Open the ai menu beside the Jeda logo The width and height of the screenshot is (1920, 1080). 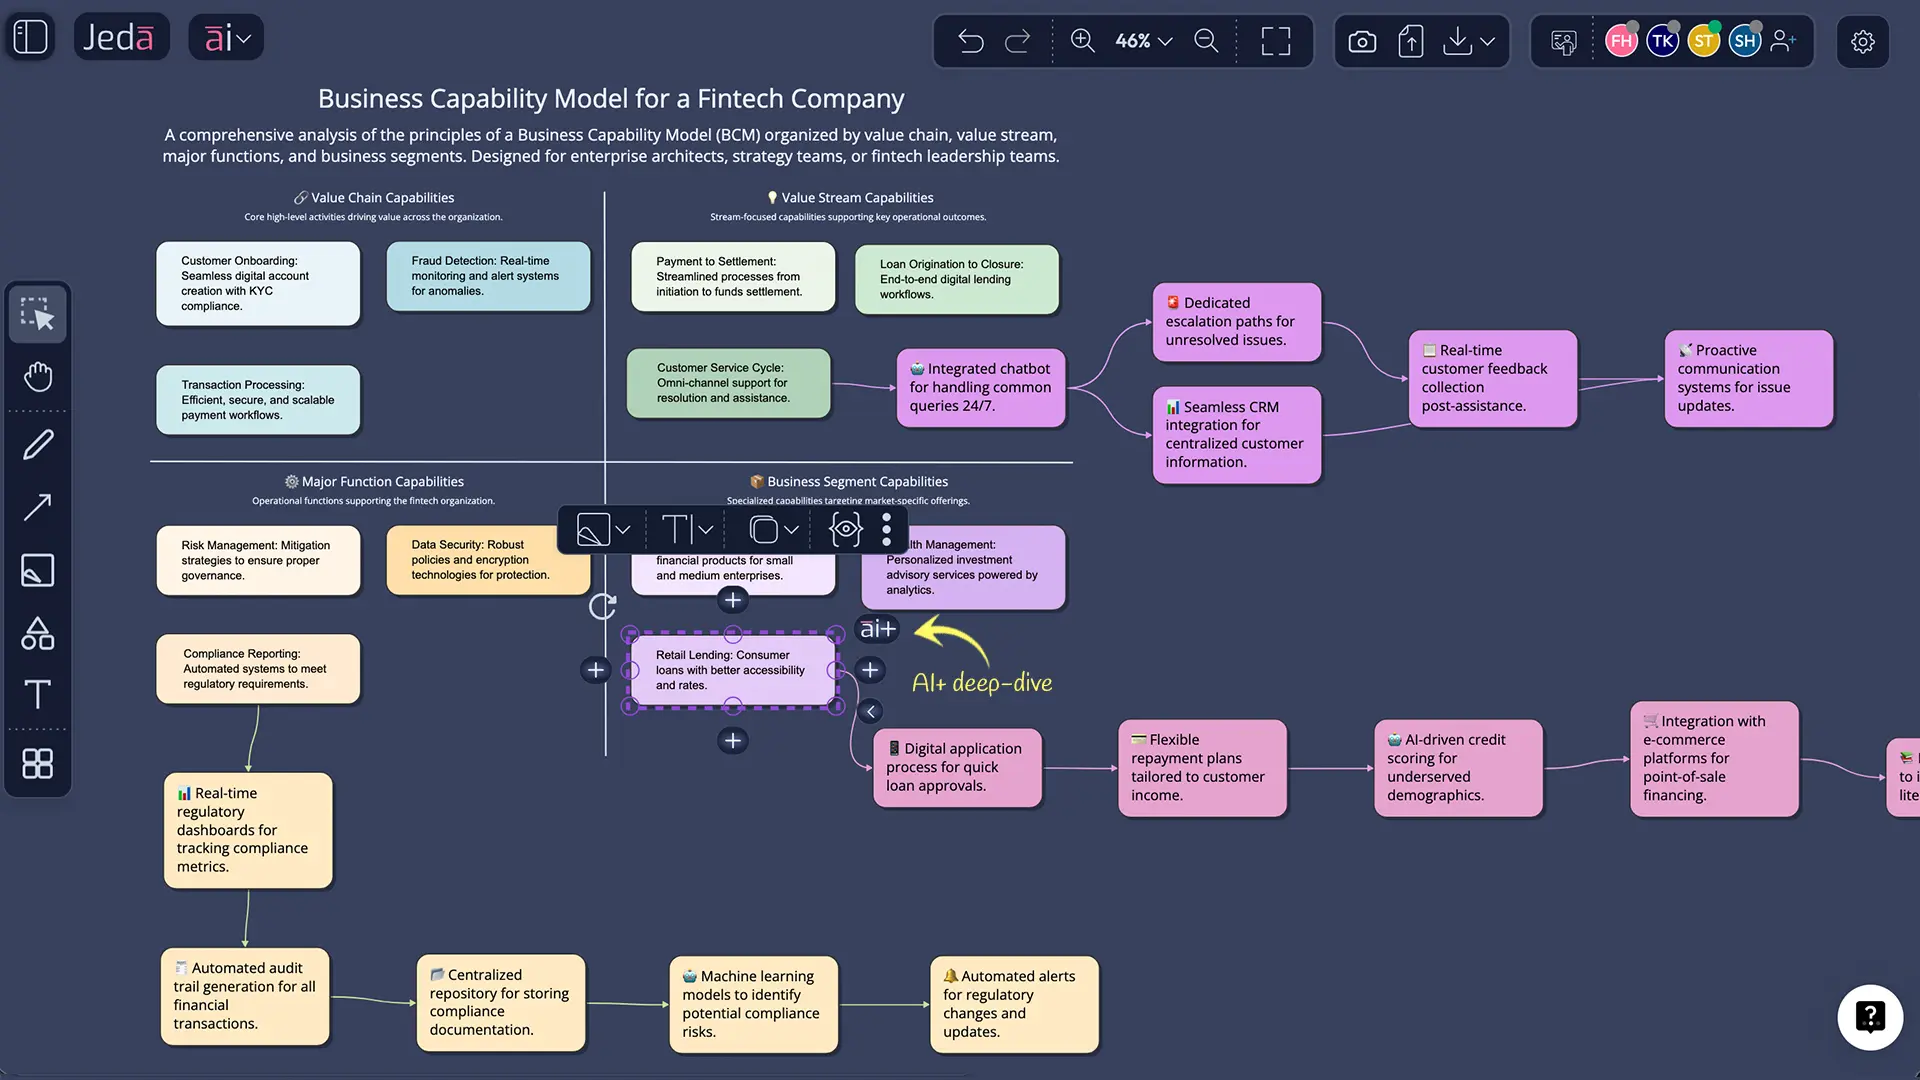[x=225, y=36]
